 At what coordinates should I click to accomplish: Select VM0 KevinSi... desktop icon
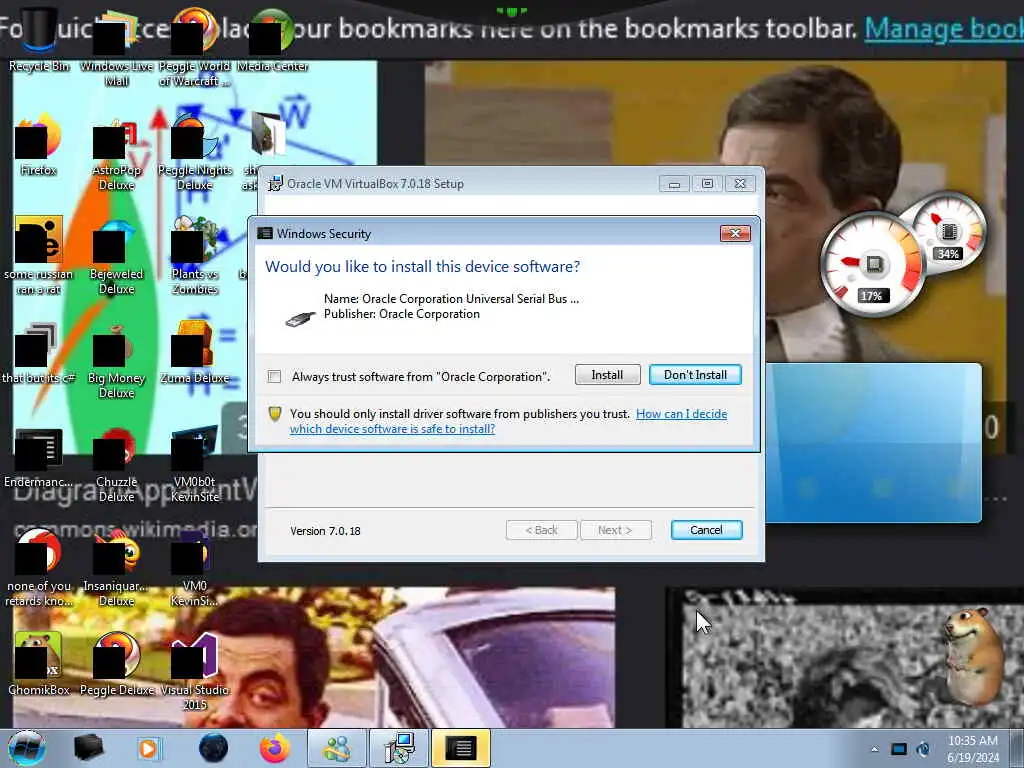coord(195,567)
